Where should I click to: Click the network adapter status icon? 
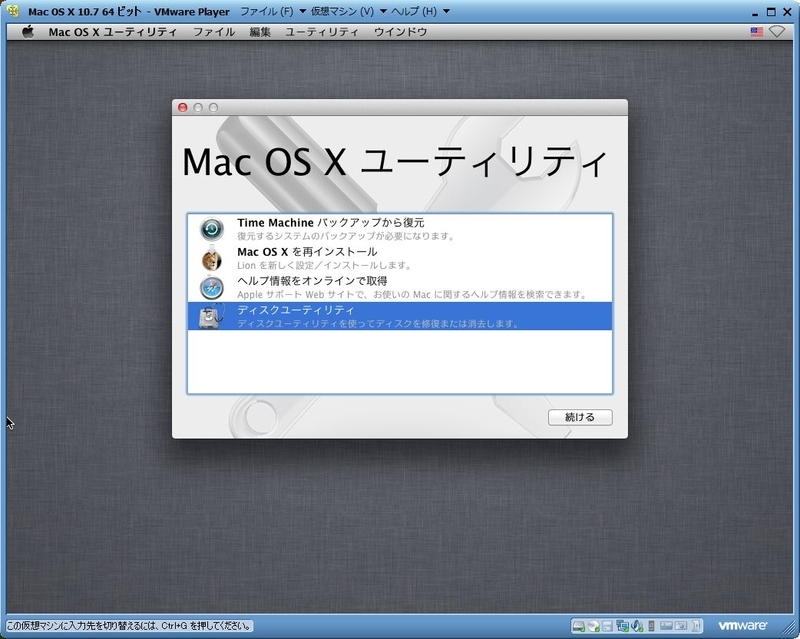click(x=622, y=626)
